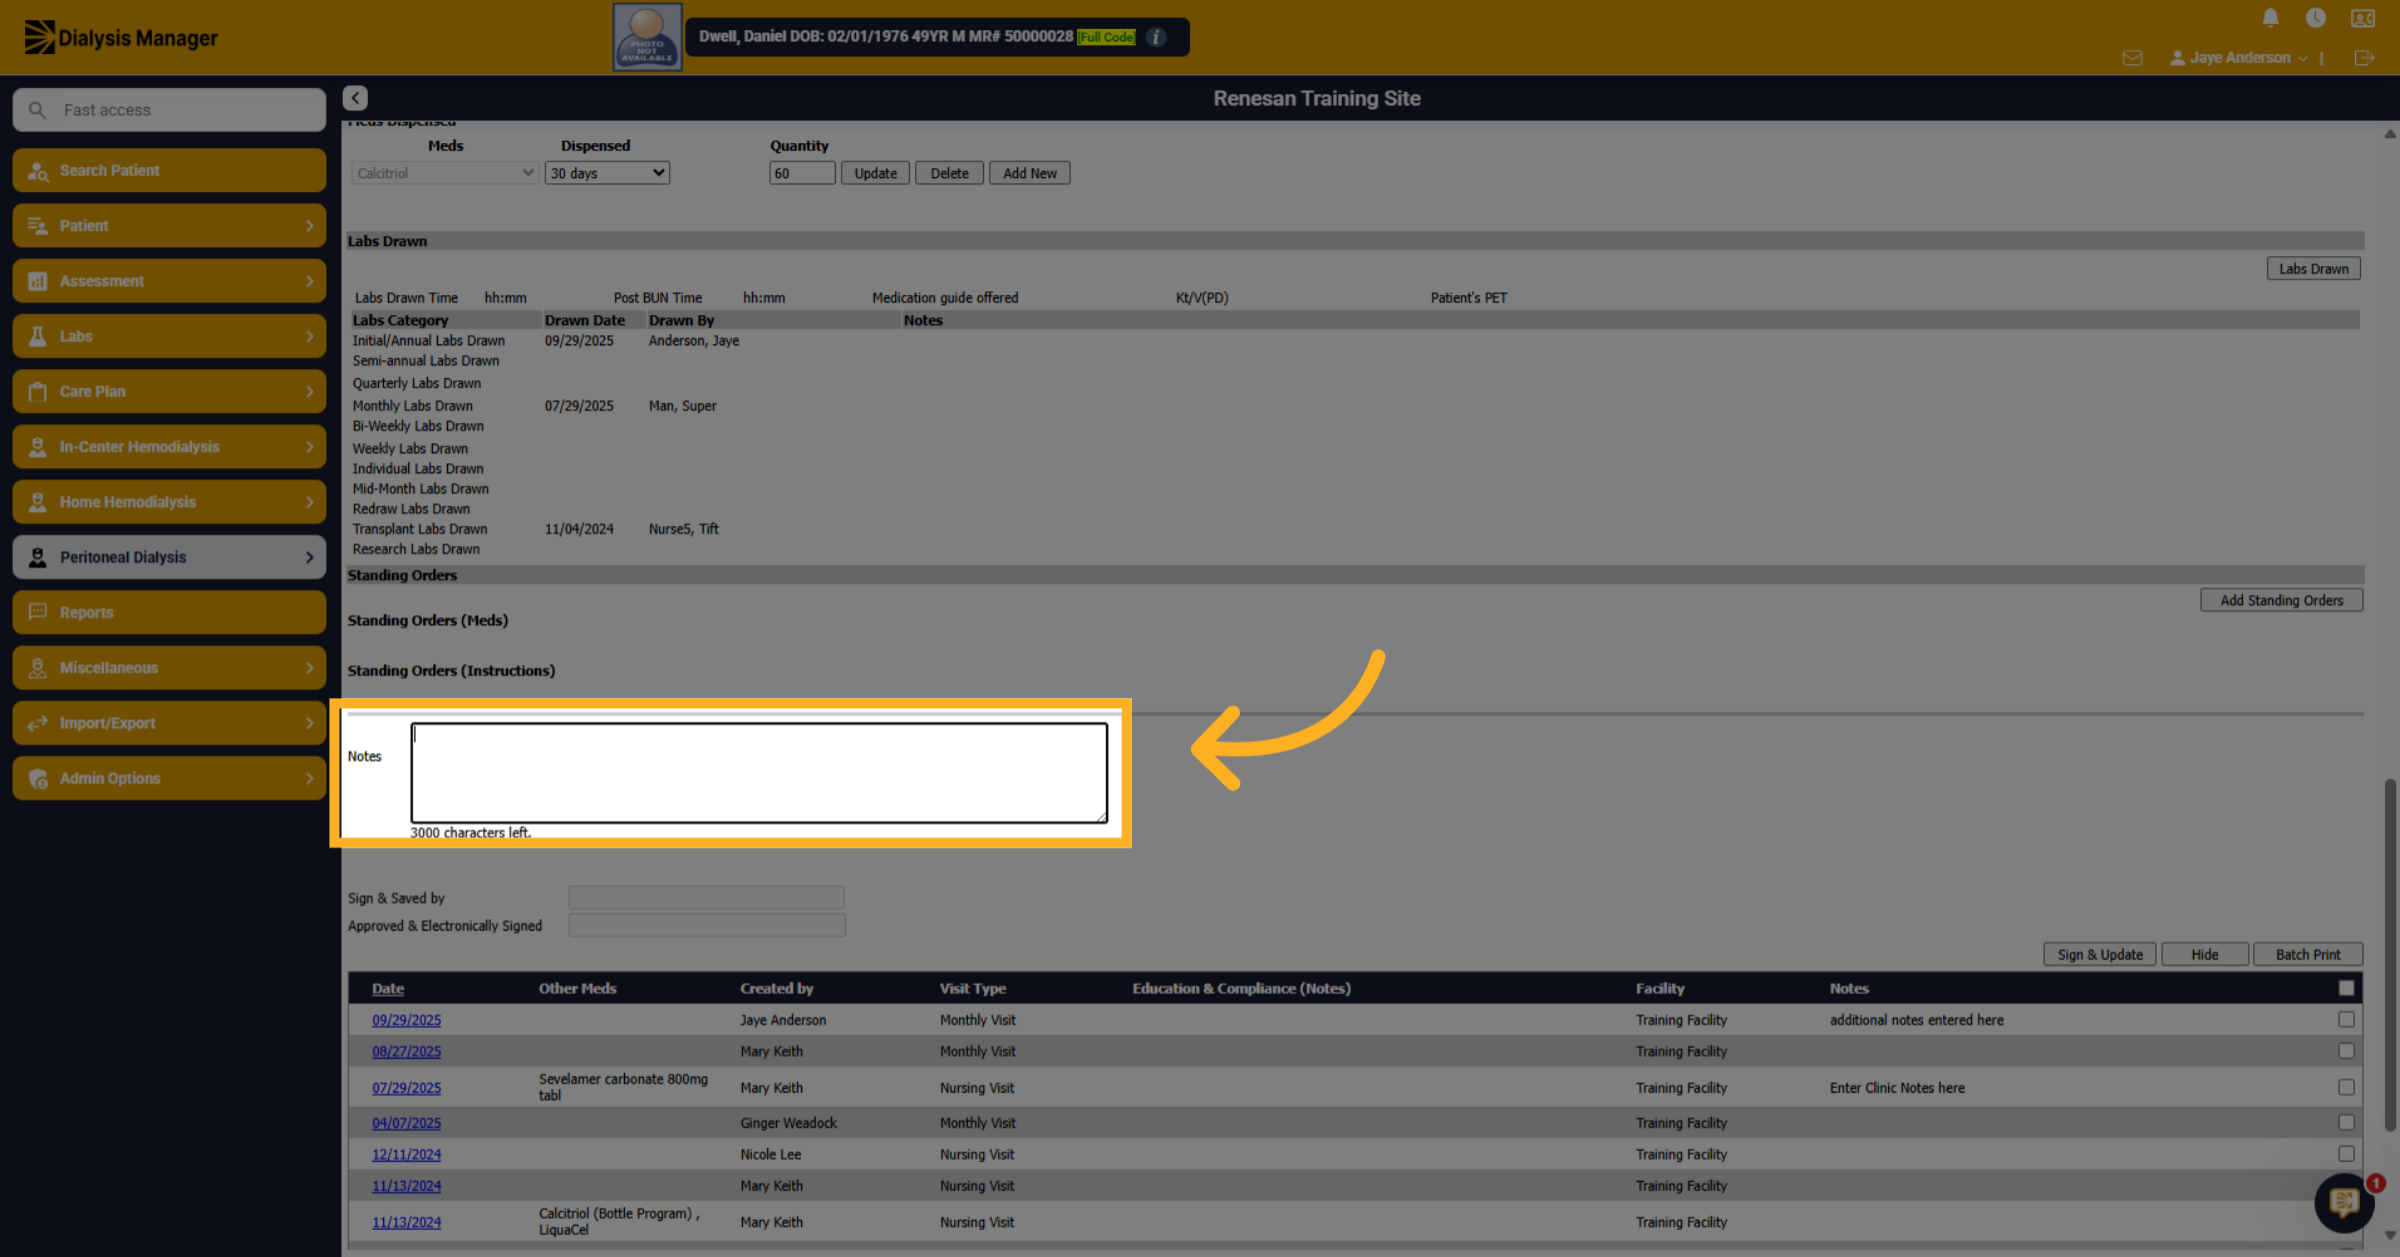Open the Calcitriol meds dropdown

445,173
